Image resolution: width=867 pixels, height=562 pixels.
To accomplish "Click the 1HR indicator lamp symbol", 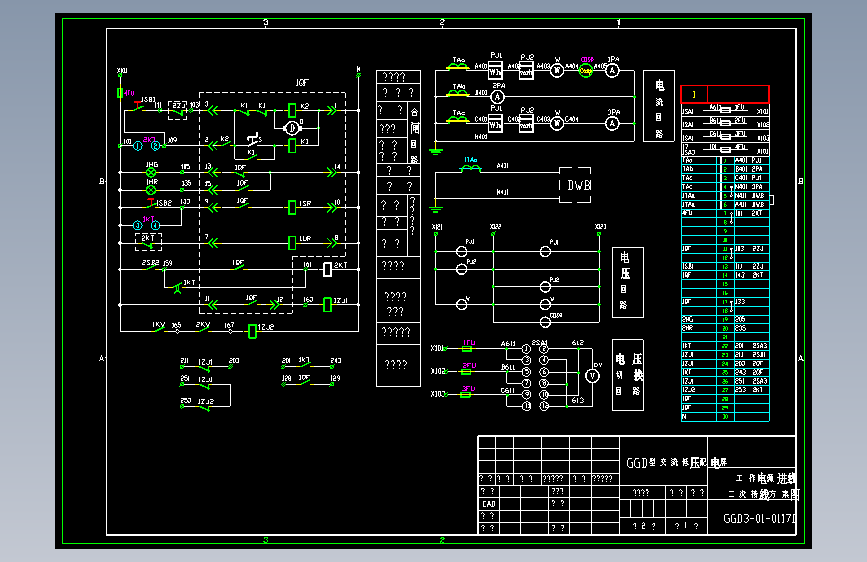I will click(151, 190).
